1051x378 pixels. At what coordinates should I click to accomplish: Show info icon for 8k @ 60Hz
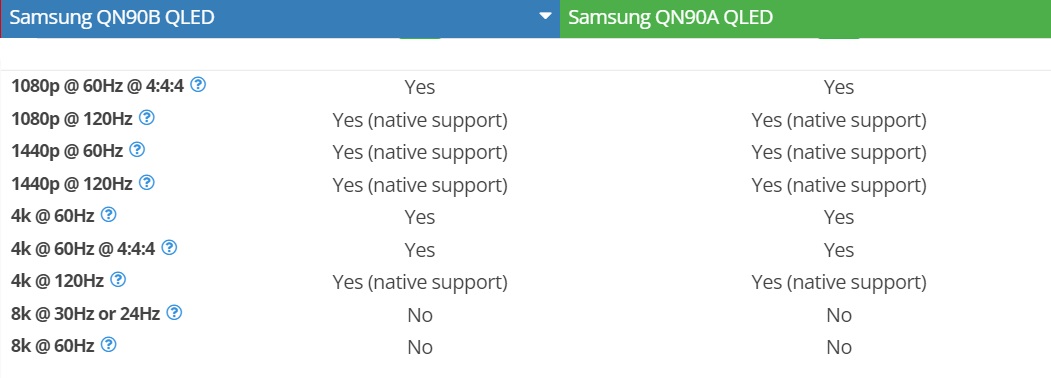109,345
